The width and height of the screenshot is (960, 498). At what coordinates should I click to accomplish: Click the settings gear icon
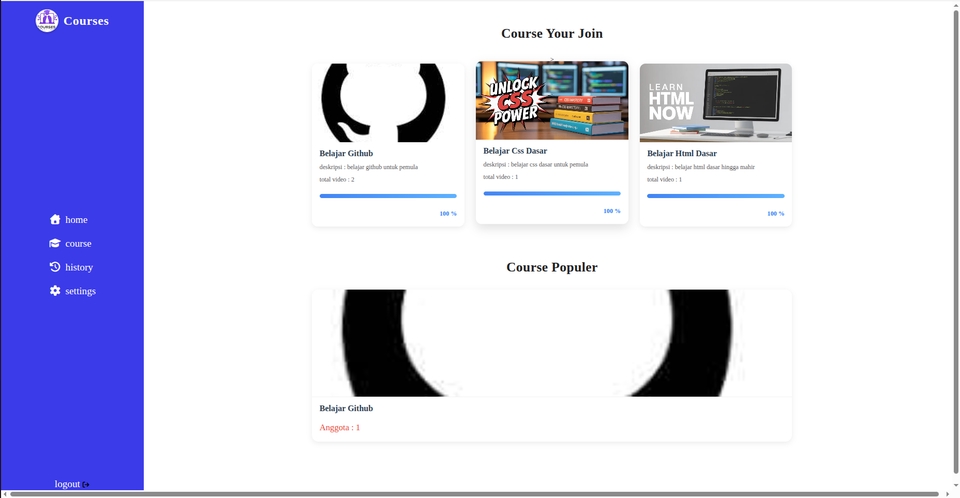click(x=55, y=291)
